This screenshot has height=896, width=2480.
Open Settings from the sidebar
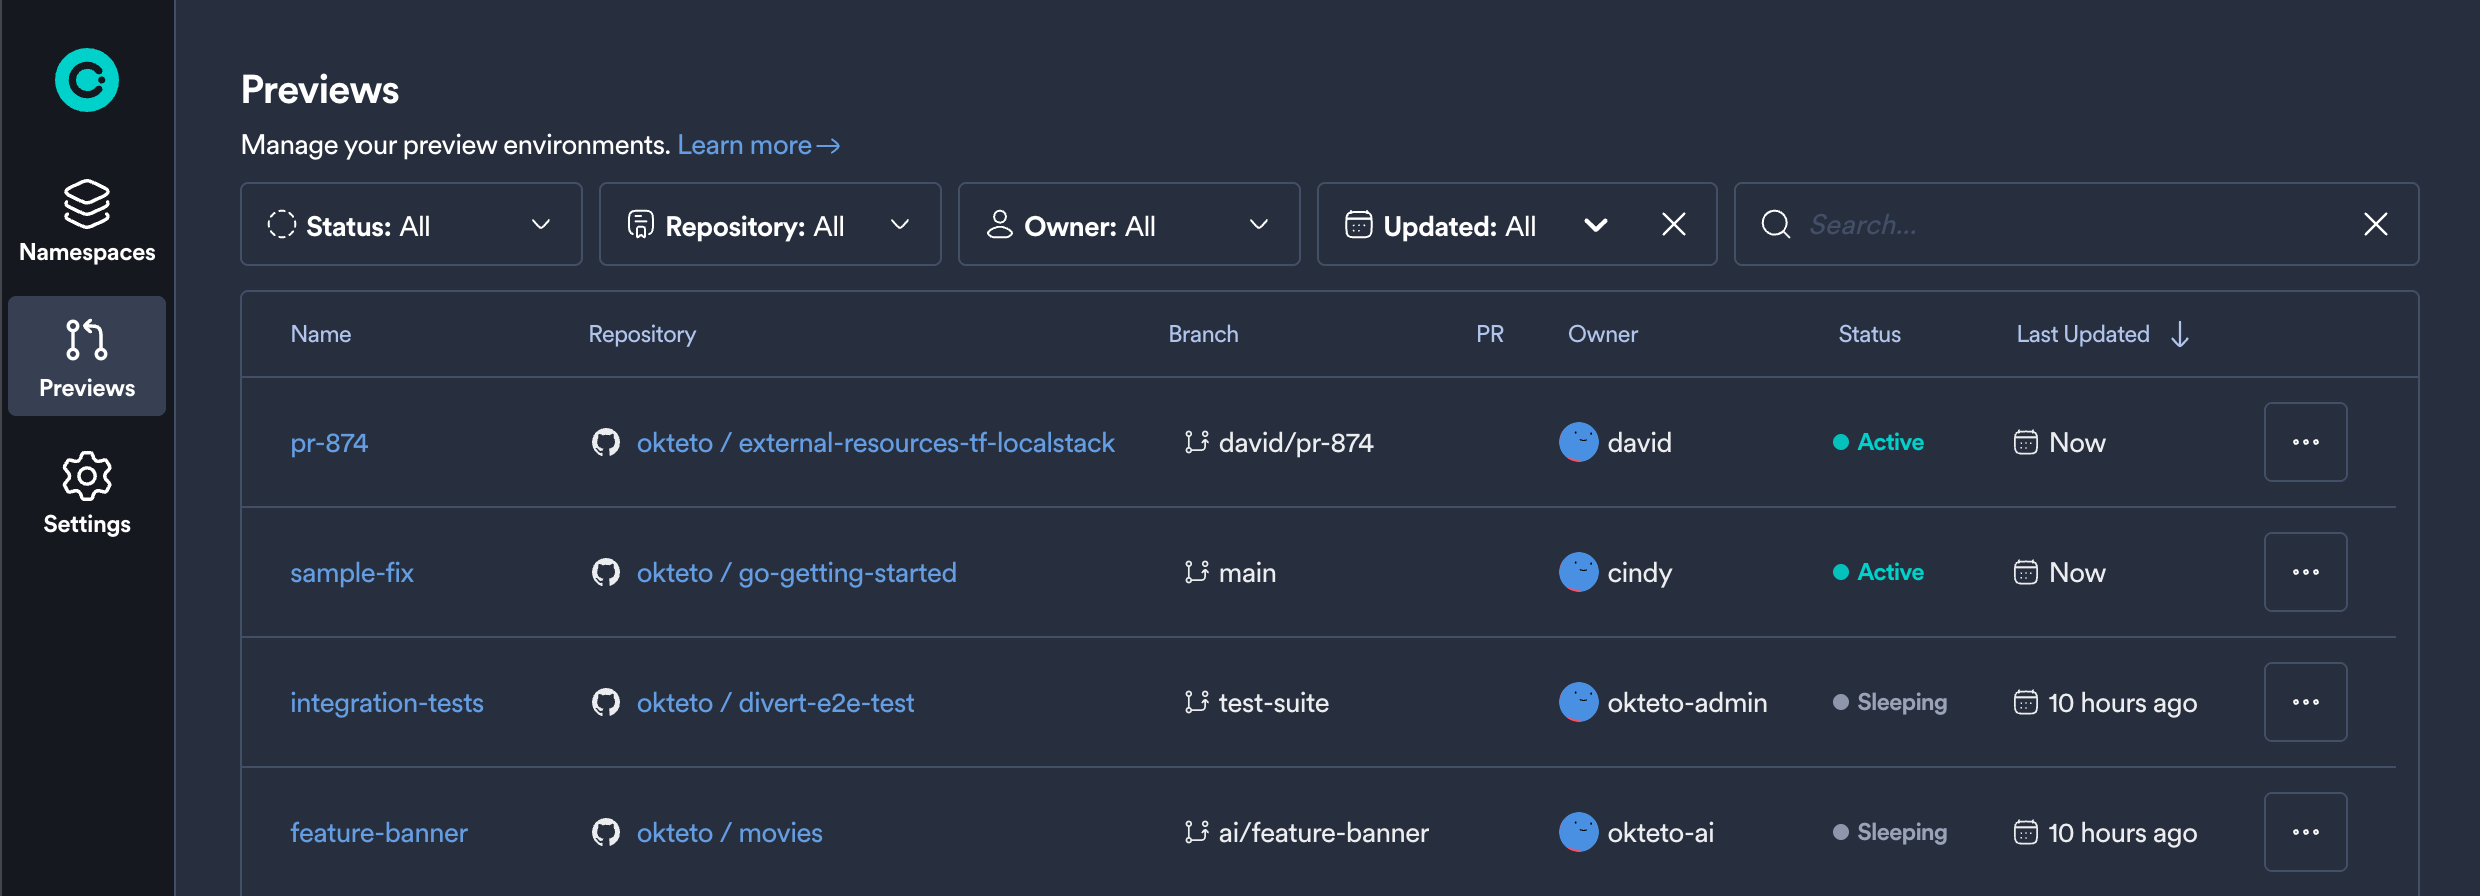click(87, 493)
